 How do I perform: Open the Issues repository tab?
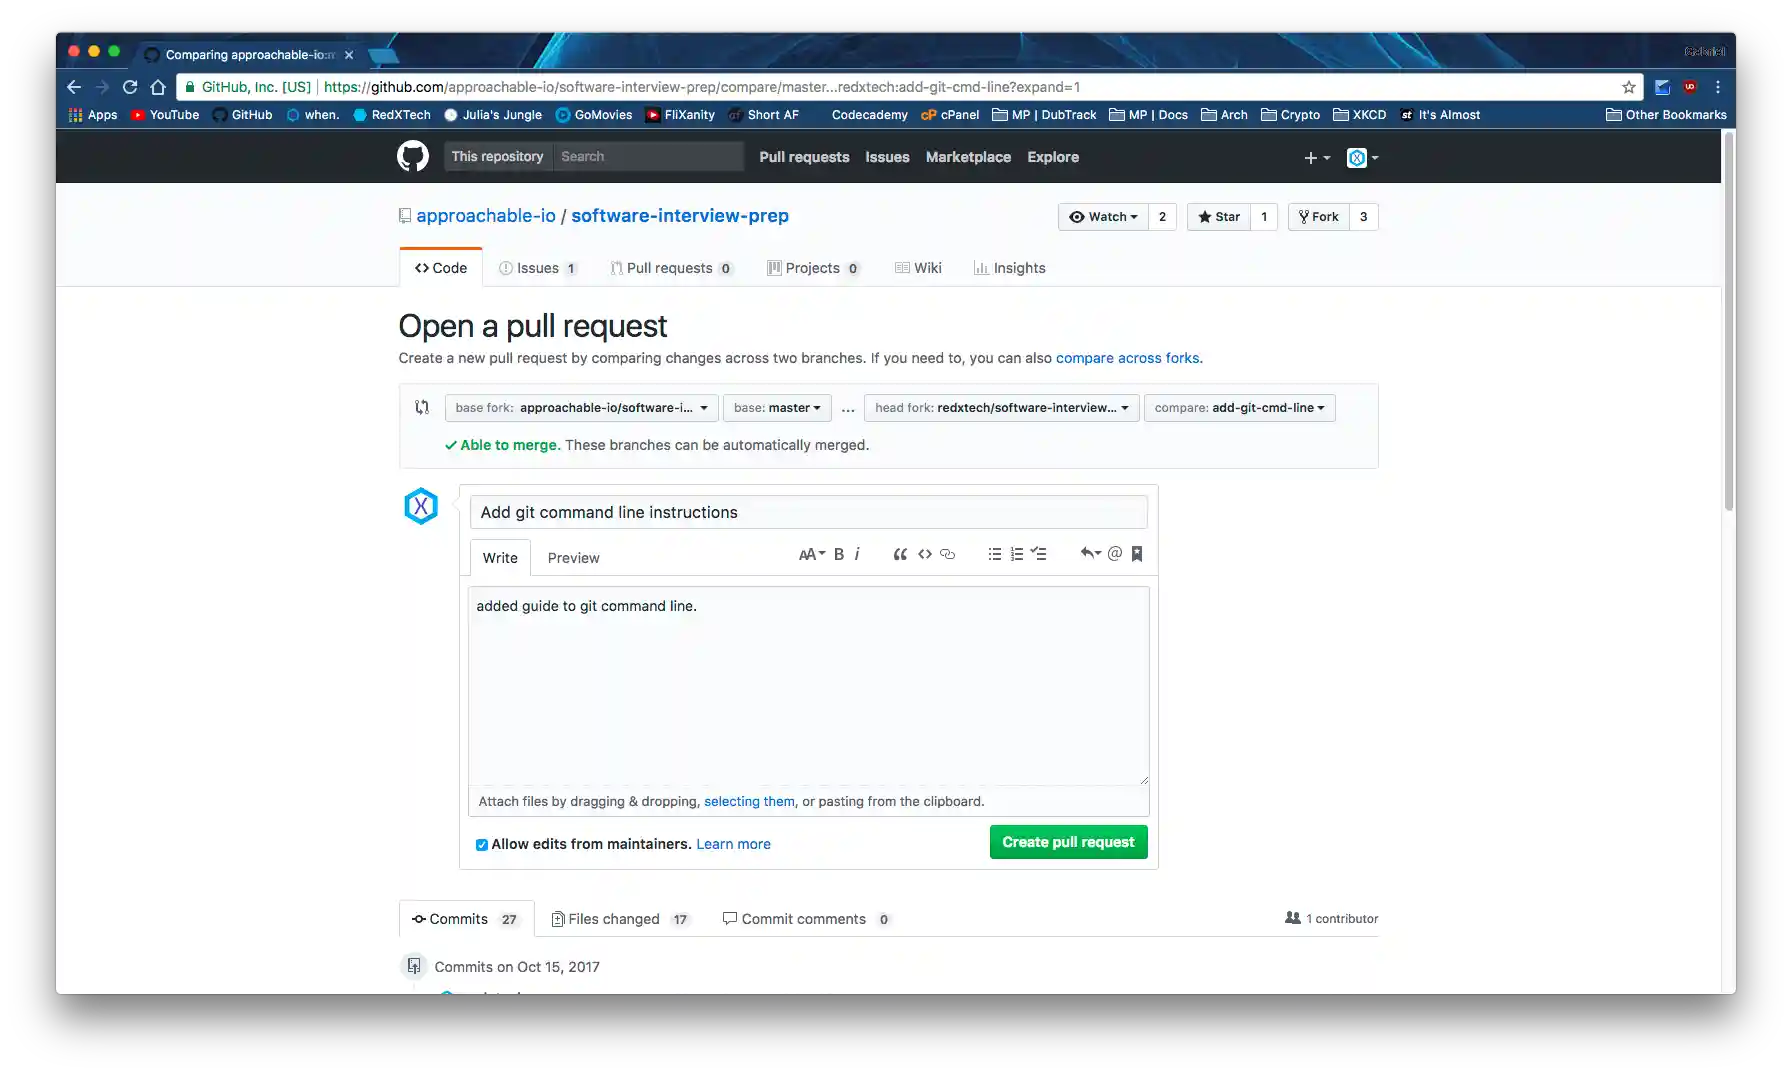click(x=538, y=268)
